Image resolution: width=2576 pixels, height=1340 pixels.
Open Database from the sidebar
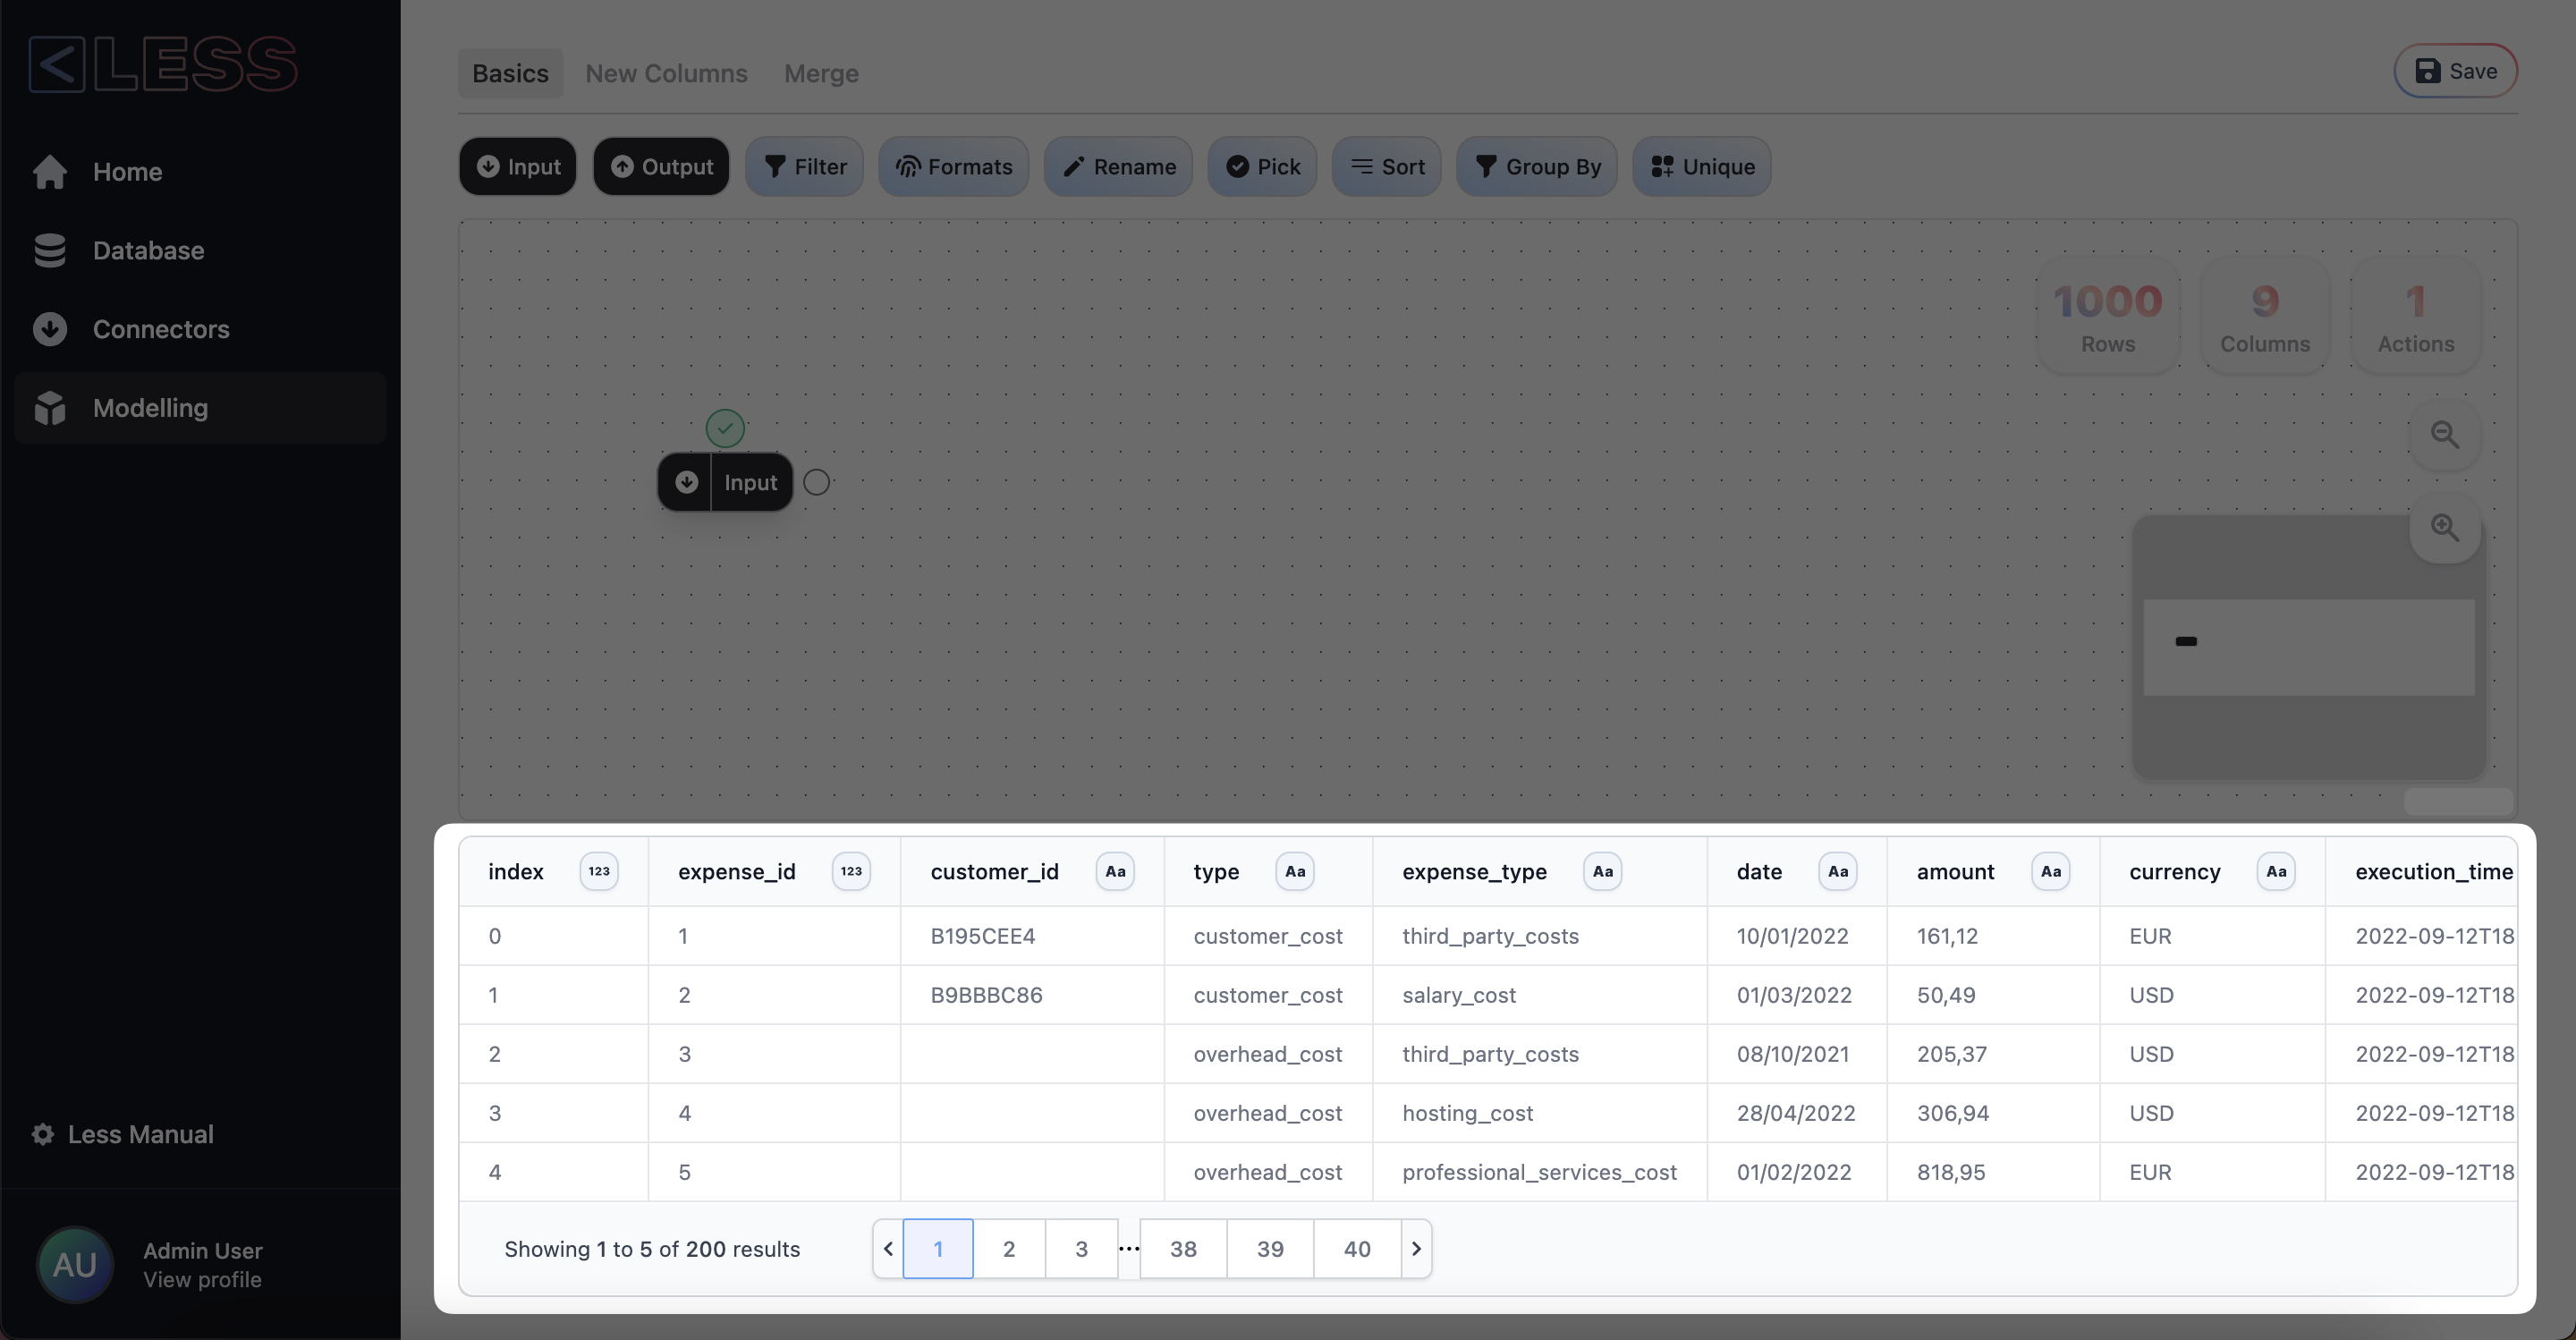(148, 250)
